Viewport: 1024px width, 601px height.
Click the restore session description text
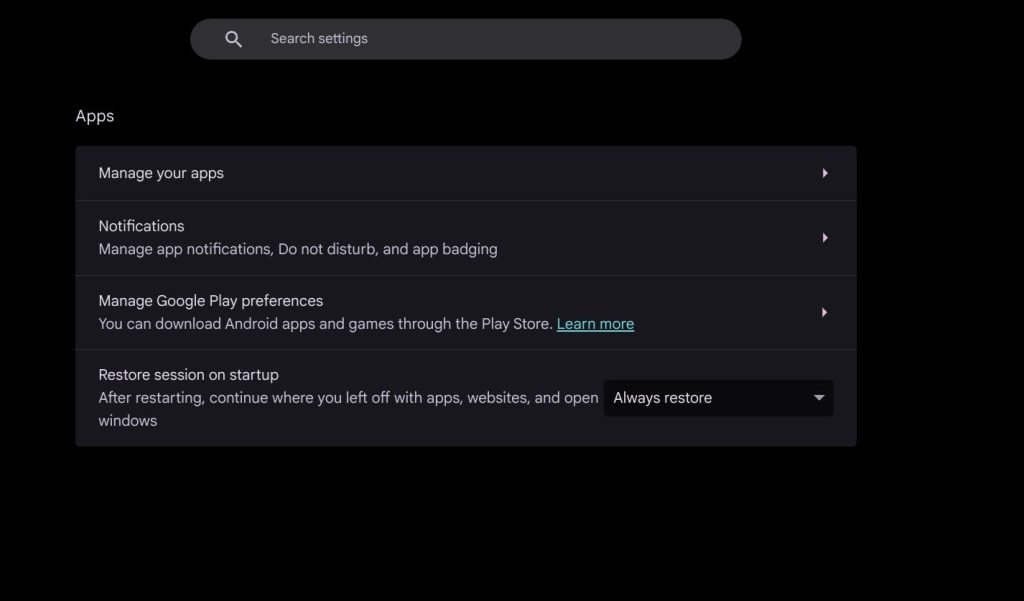coord(347,398)
